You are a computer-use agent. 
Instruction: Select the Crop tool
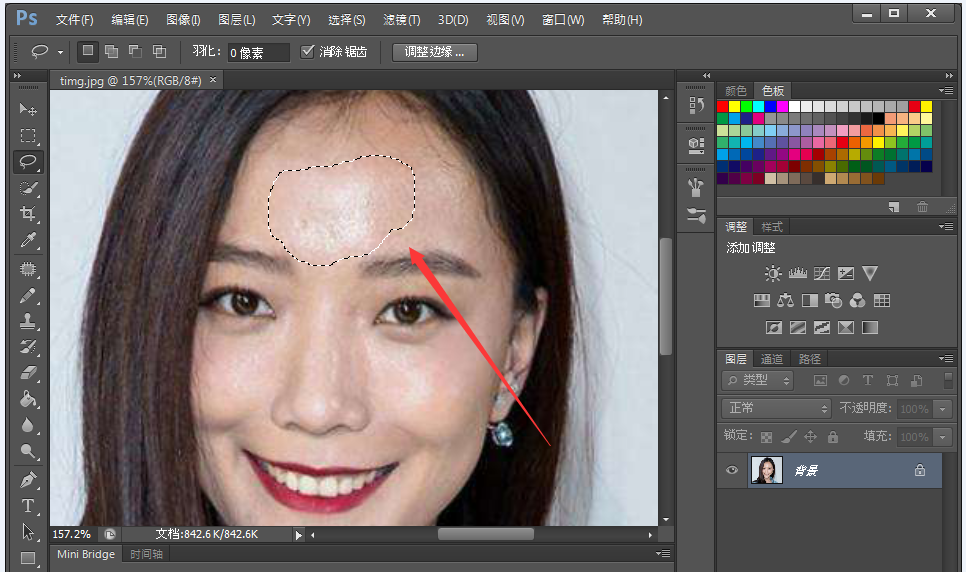click(x=28, y=214)
